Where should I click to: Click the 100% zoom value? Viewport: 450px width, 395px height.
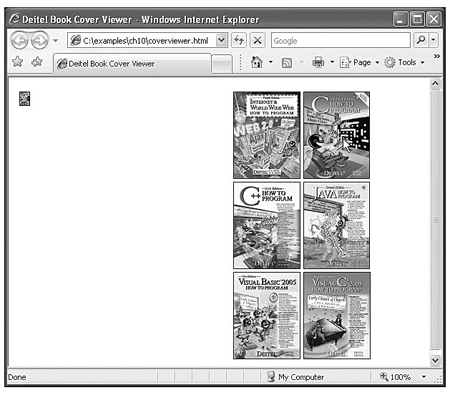pos(400,377)
